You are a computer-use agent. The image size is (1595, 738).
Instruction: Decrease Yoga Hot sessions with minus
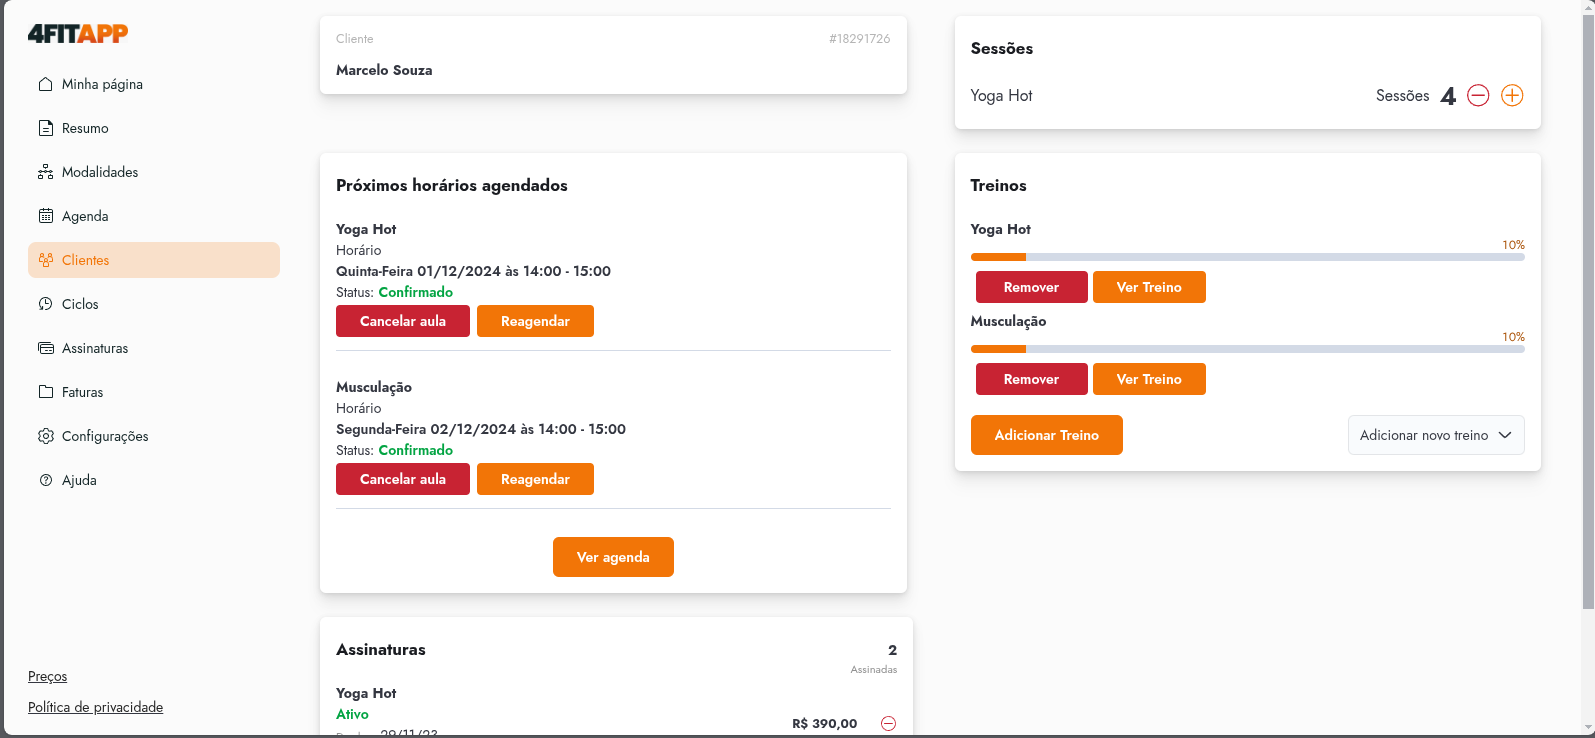click(x=1478, y=96)
